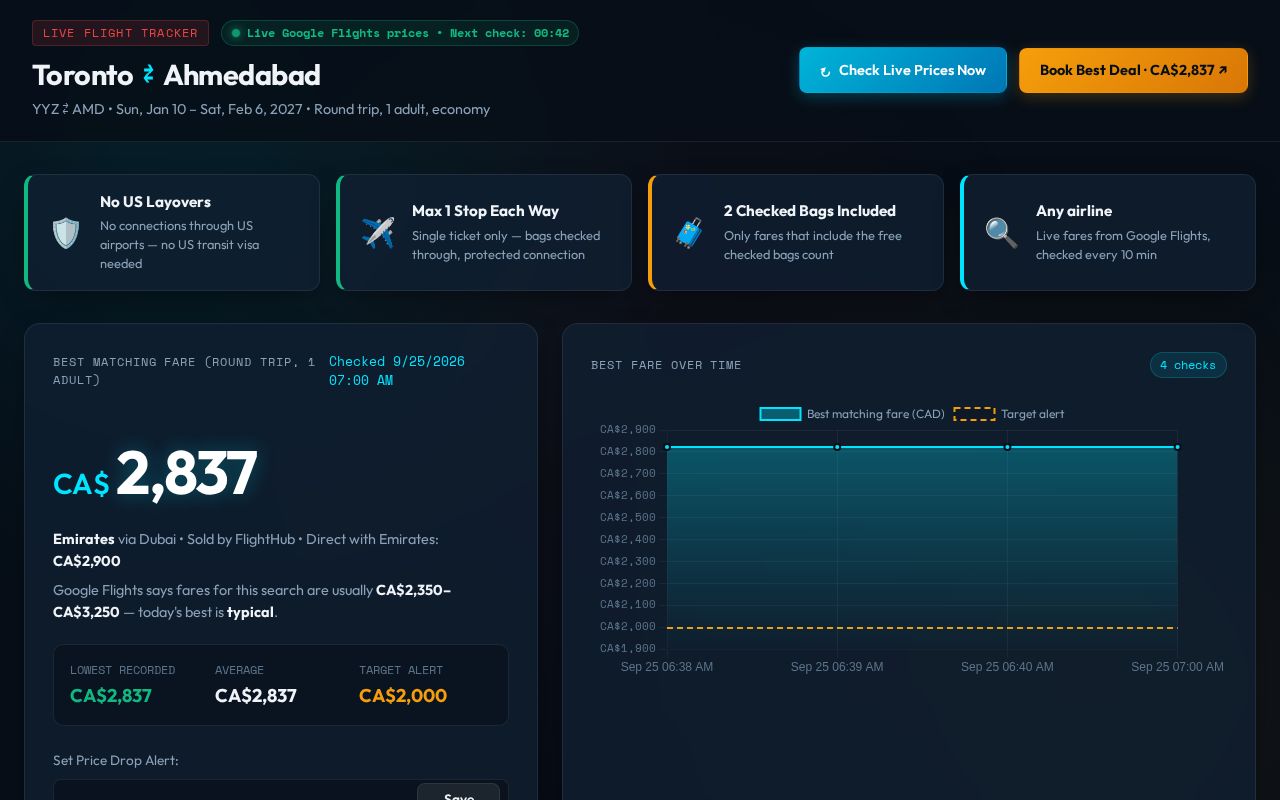This screenshot has height=800, width=1280.
Task: Click the green live status dot in the header
Action: [x=236, y=33]
